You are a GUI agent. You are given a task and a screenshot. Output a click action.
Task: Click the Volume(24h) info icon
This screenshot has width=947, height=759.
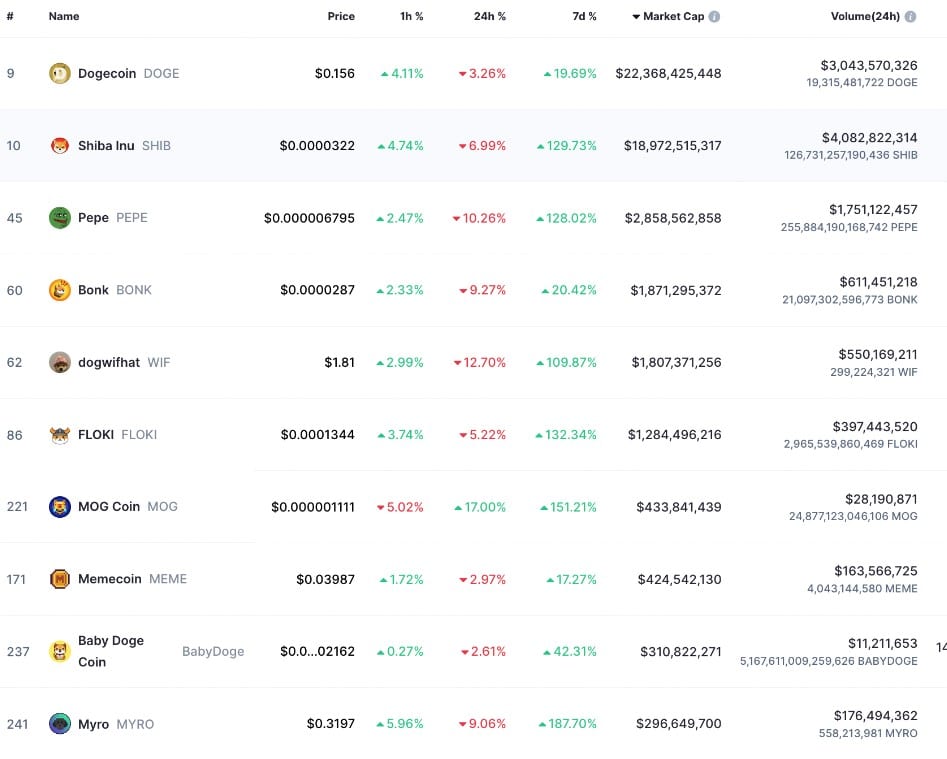910,17
